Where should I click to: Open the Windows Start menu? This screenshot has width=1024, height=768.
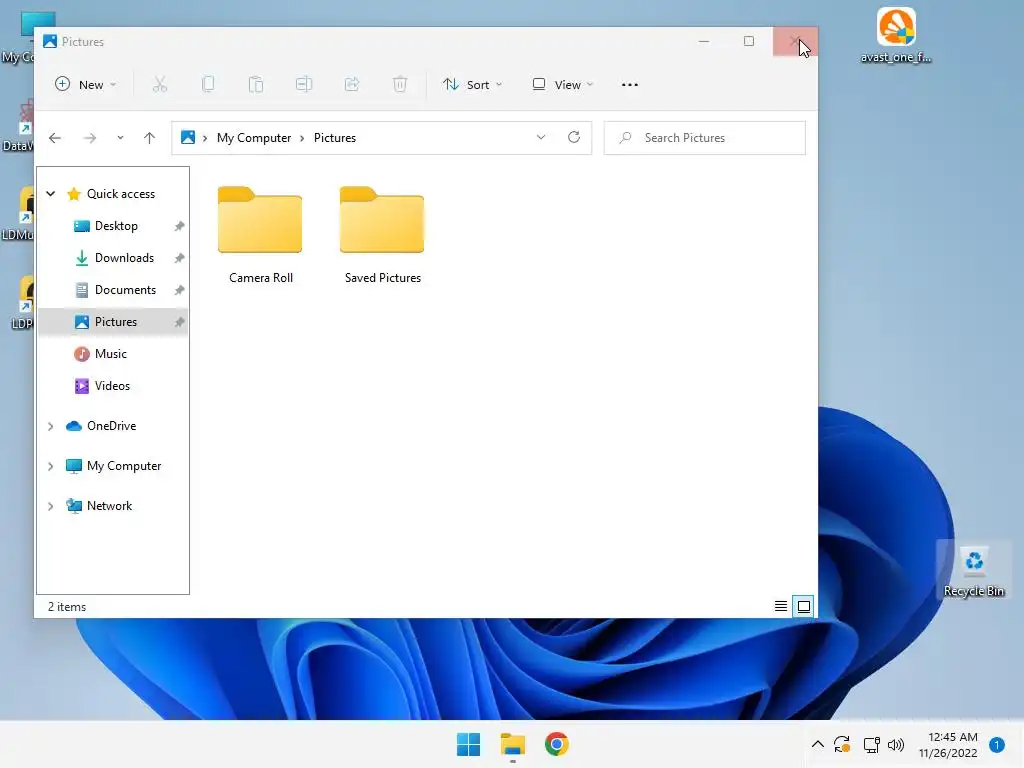pyautogui.click(x=468, y=744)
